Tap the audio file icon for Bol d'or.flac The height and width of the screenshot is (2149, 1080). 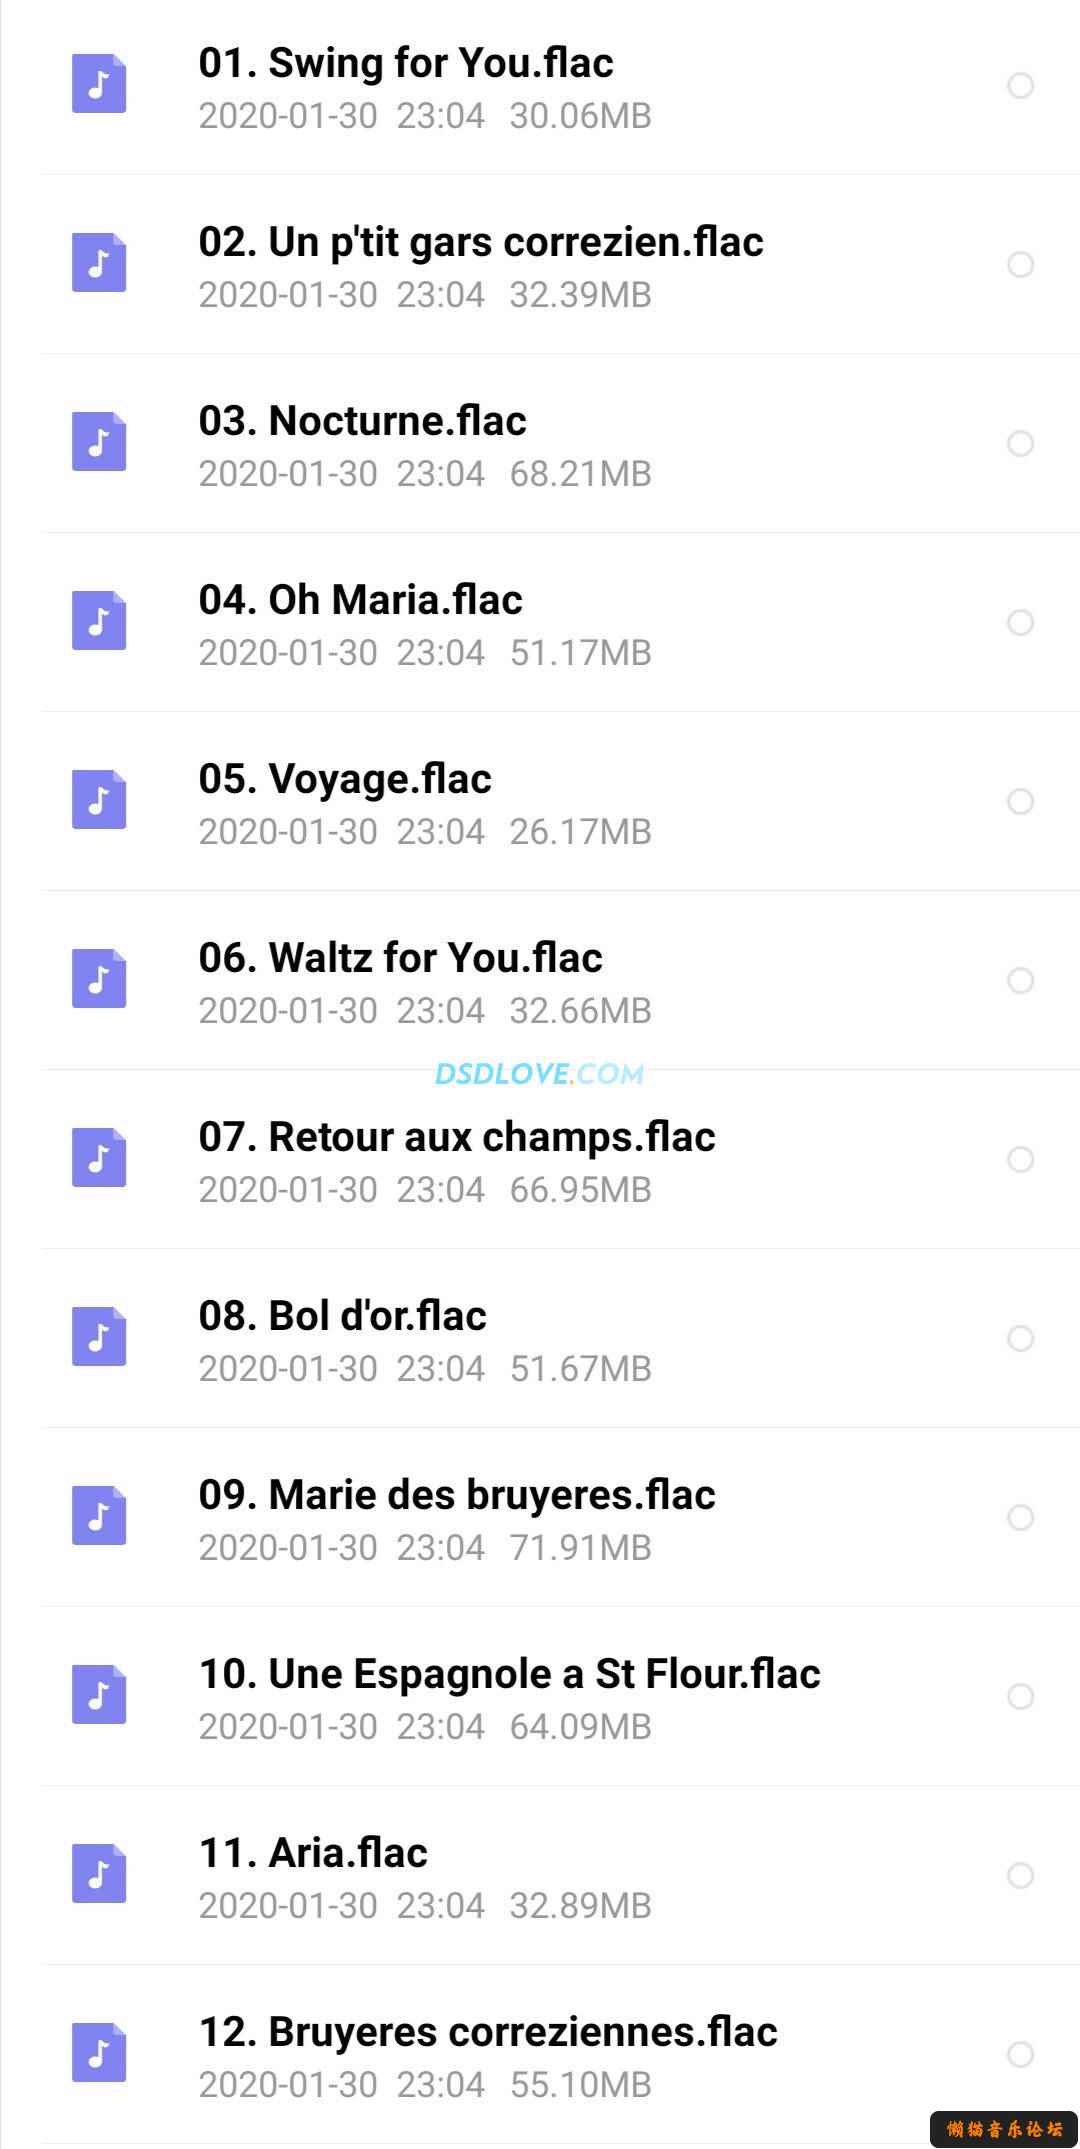(x=99, y=1336)
